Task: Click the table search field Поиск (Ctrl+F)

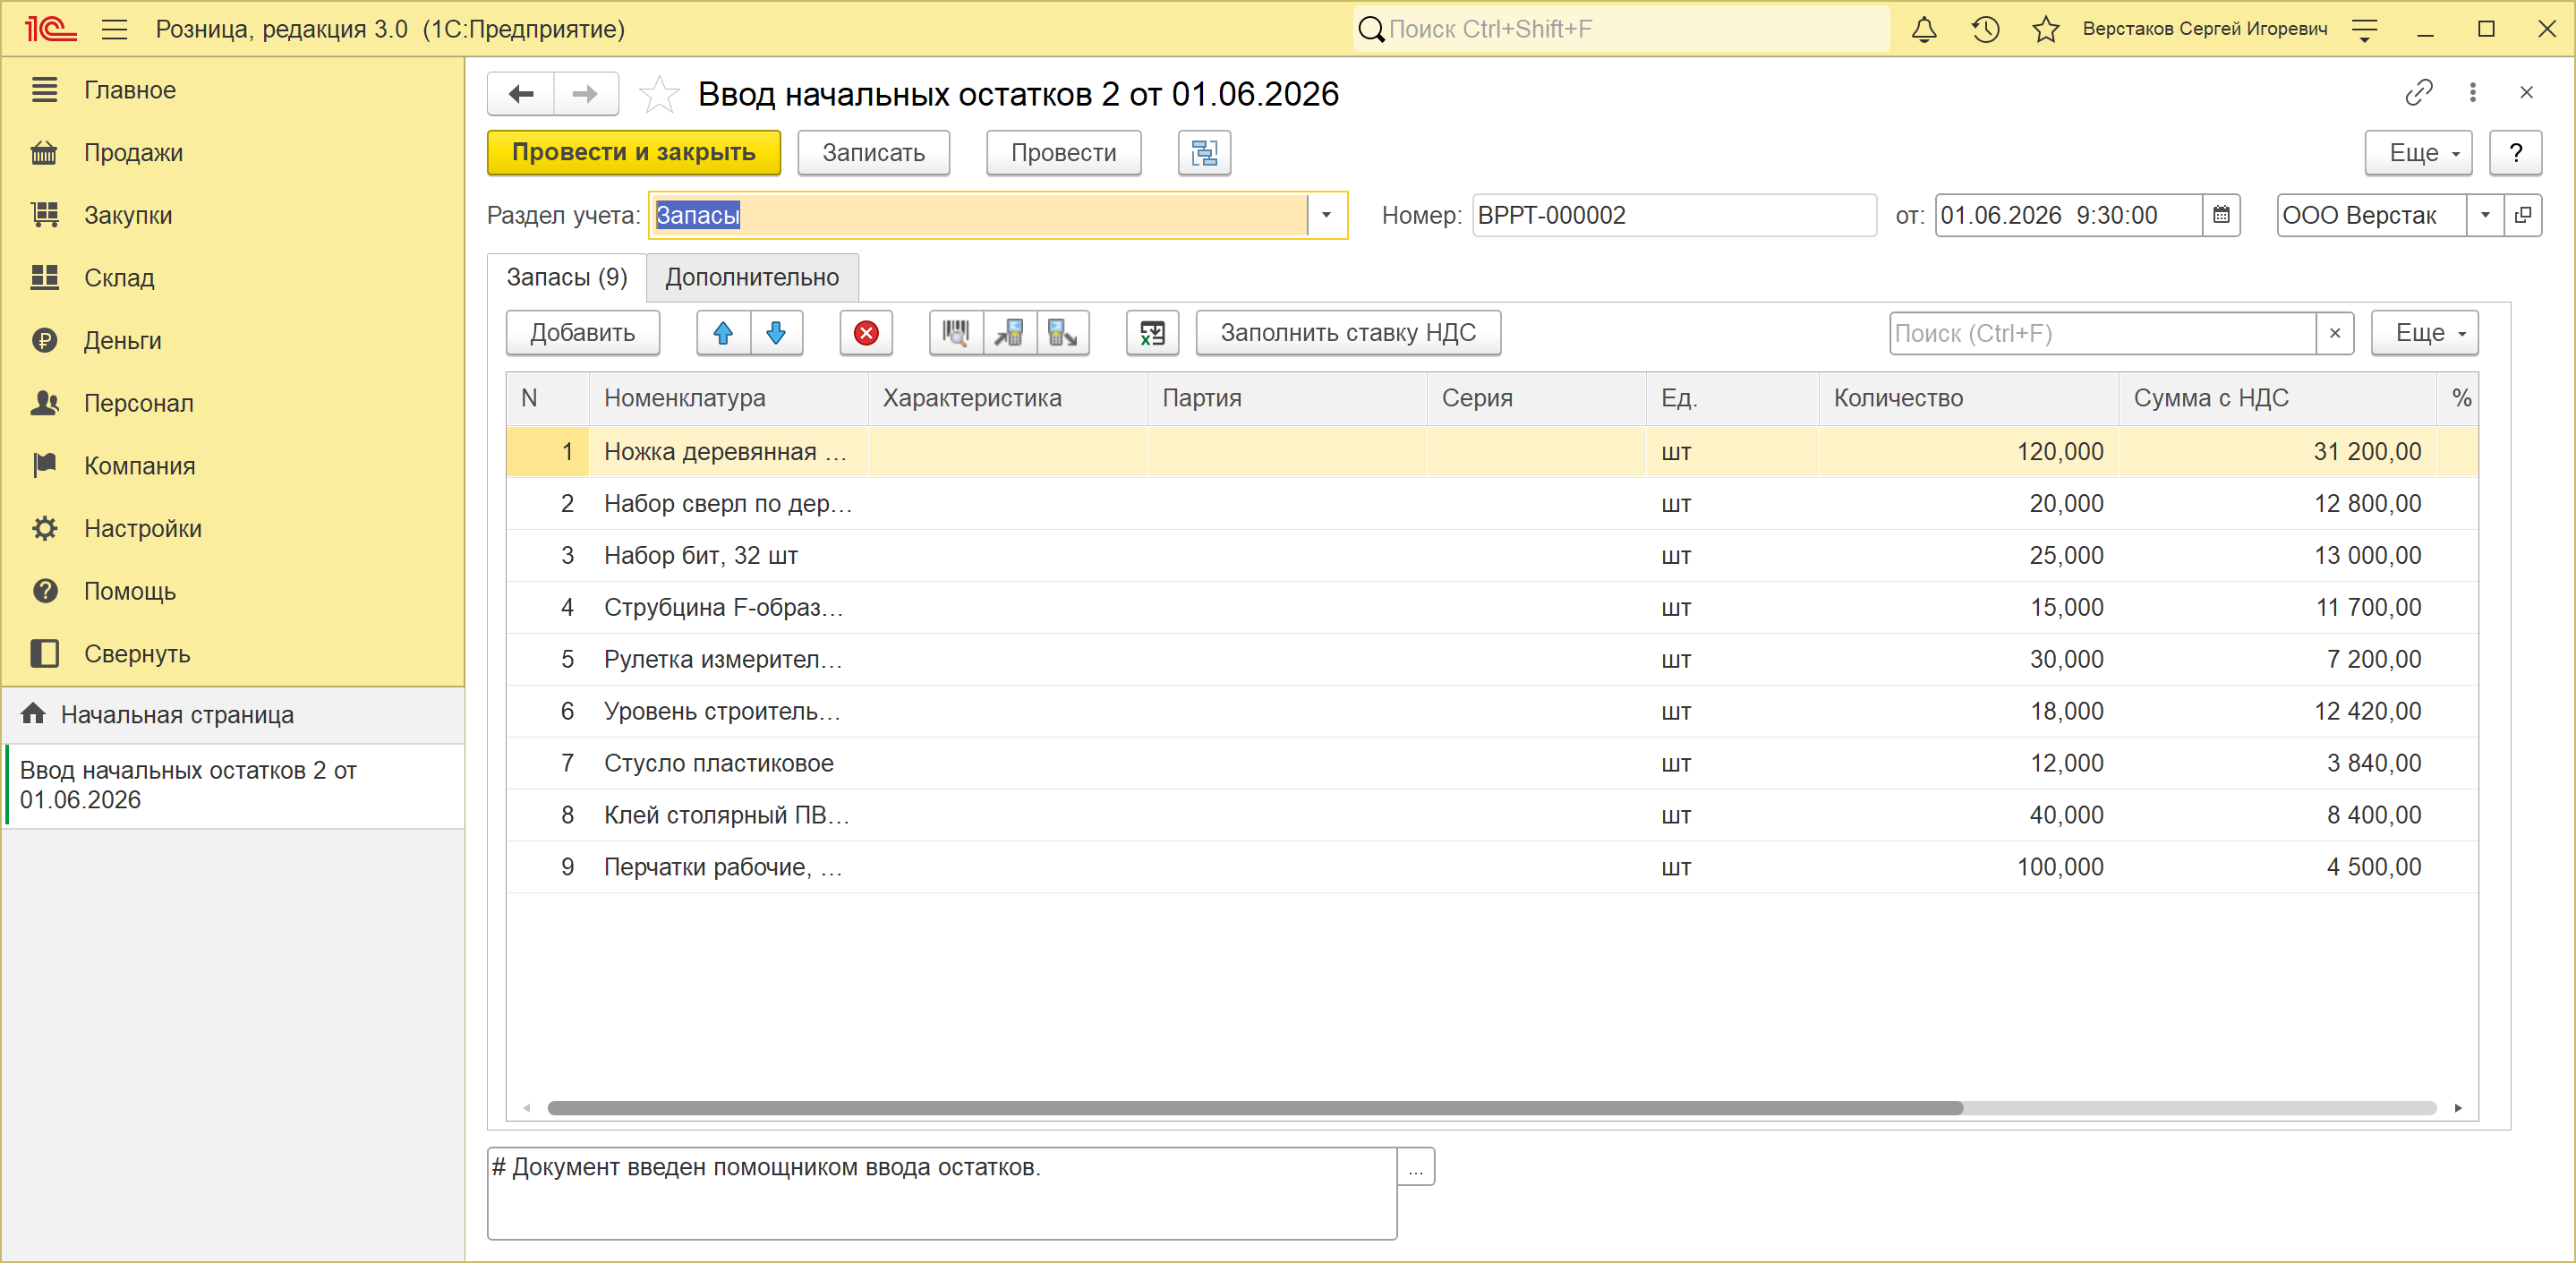Action: [x=2102, y=333]
